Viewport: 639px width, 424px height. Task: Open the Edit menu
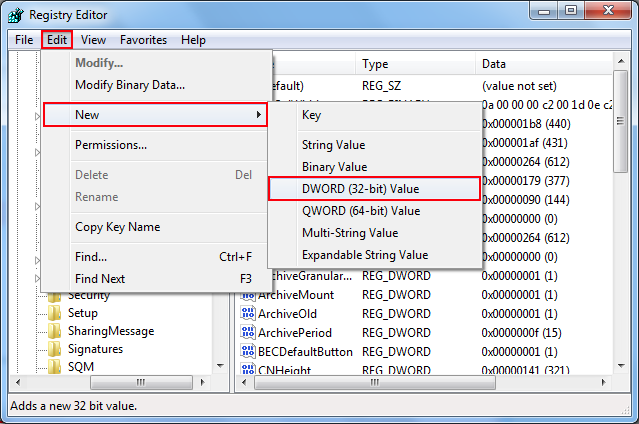coord(57,40)
